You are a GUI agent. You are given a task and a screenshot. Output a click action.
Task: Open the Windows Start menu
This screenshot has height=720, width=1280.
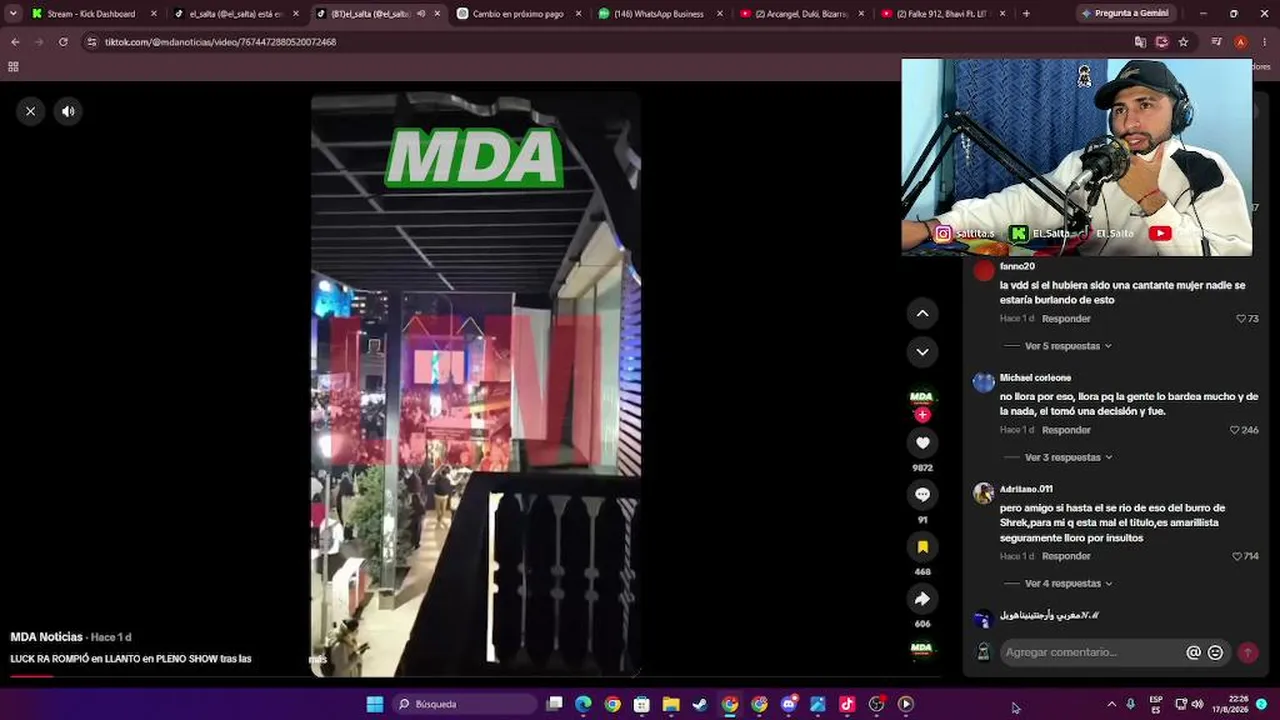tap(375, 704)
